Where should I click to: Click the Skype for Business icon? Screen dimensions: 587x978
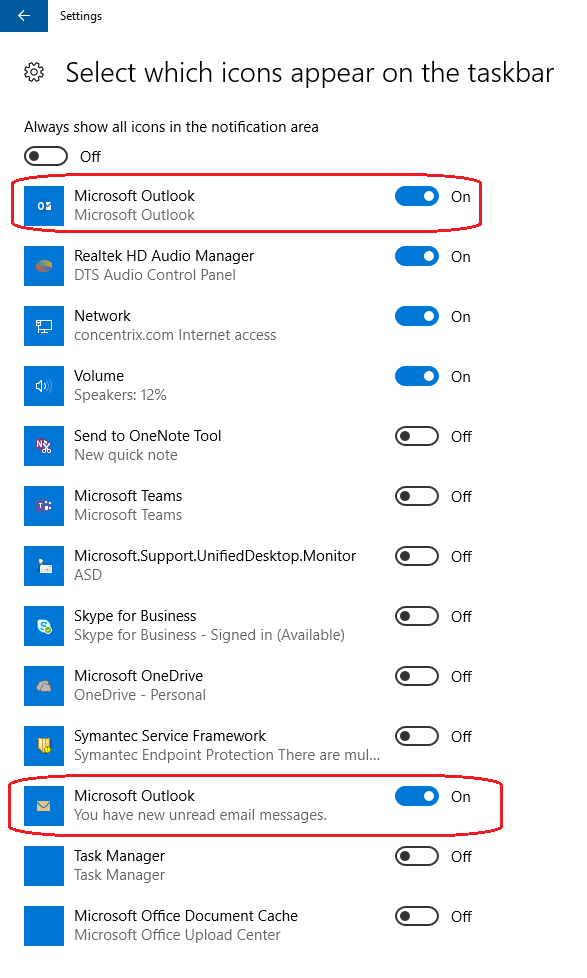coord(44,626)
